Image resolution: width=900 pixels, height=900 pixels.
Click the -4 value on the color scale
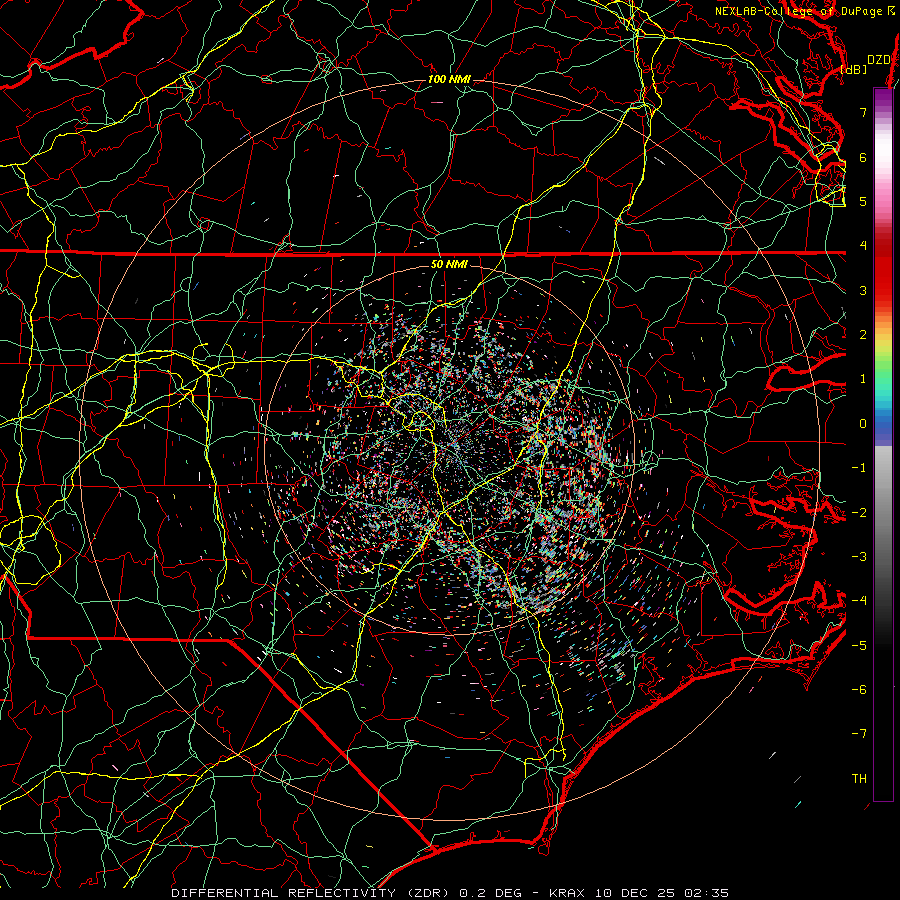click(859, 601)
